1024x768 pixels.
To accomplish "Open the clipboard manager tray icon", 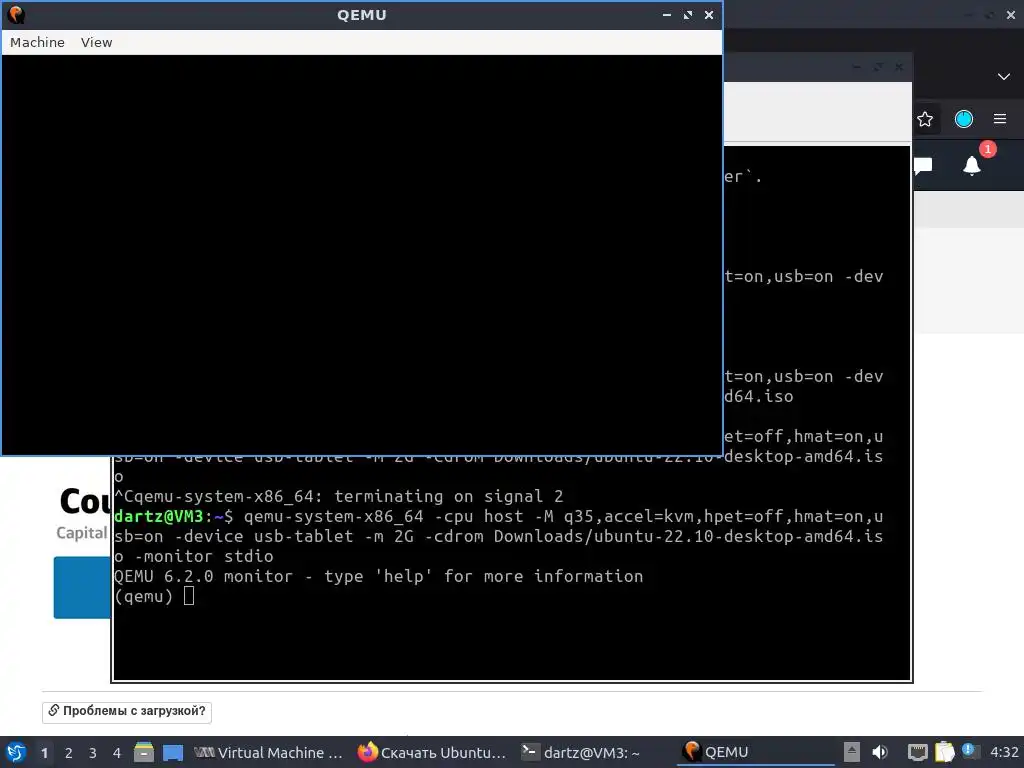I will (944, 752).
